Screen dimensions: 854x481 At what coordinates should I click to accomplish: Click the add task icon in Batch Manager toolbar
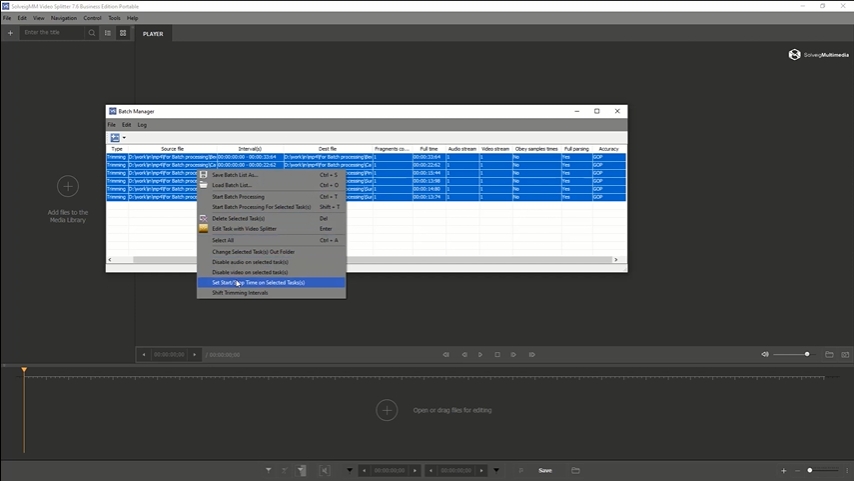point(115,138)
